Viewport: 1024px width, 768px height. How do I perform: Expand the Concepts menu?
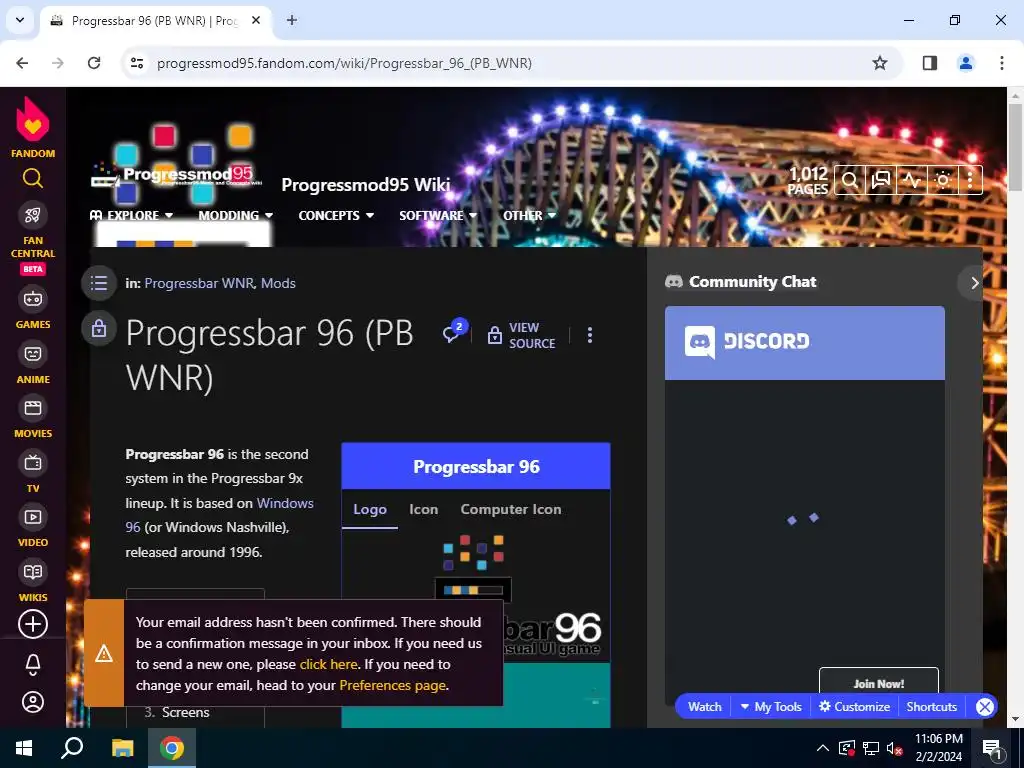(x=336, y=216)
